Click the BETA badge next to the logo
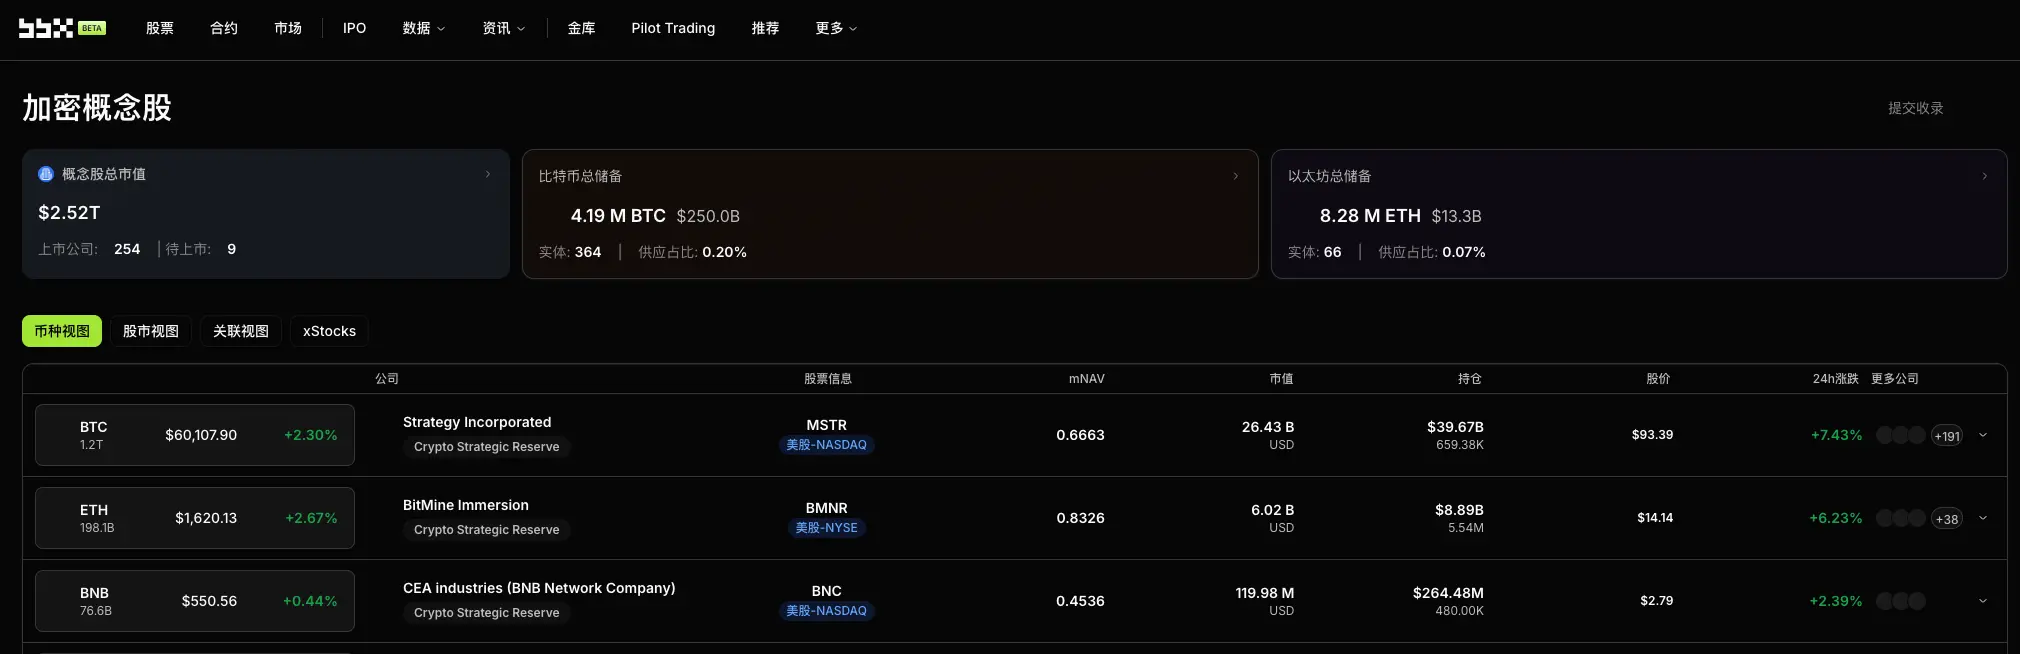 tap(92, 28)
